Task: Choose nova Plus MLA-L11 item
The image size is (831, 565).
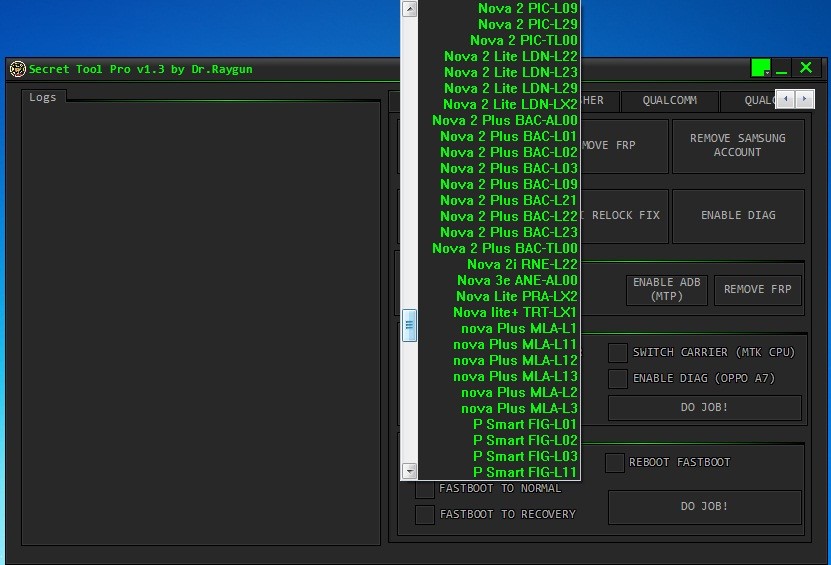Action: pyautogui.click(x=499, y=345)
